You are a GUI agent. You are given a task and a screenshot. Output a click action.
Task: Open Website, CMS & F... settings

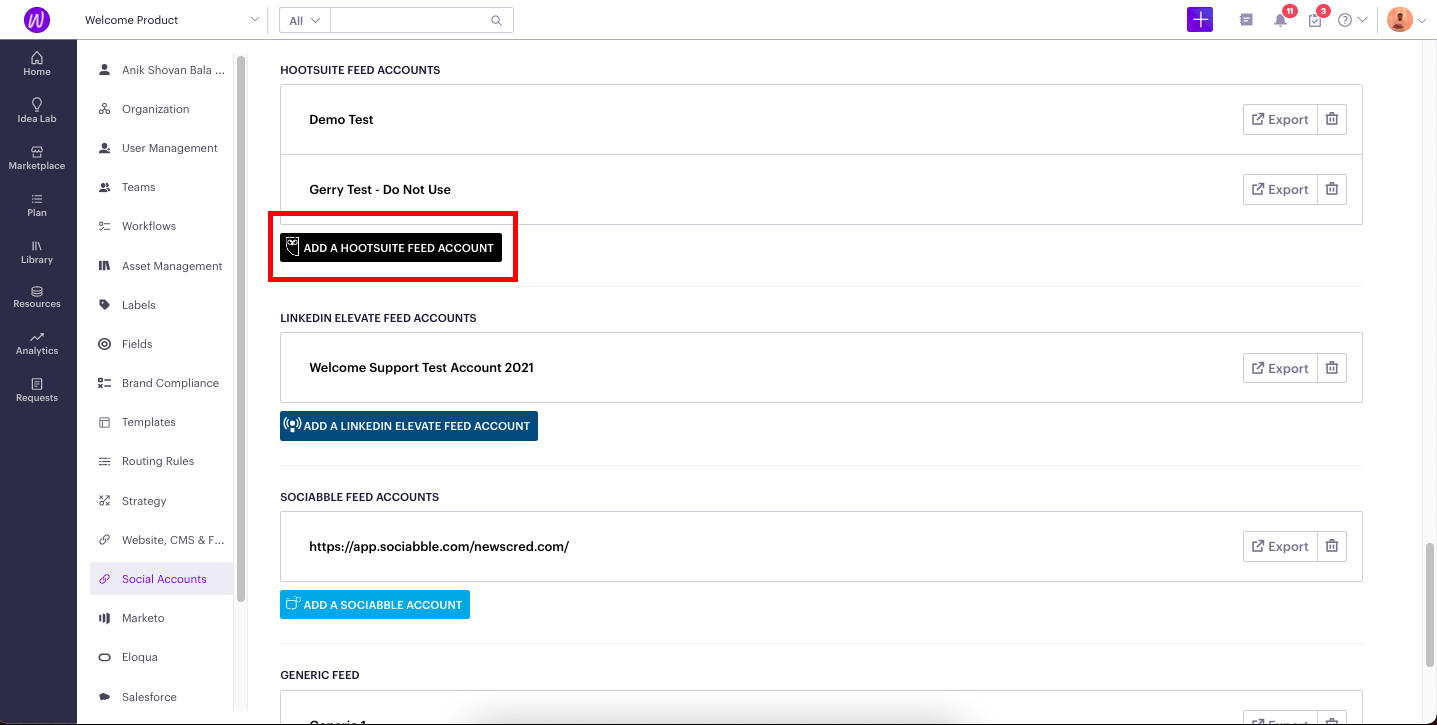pos(161,540)
